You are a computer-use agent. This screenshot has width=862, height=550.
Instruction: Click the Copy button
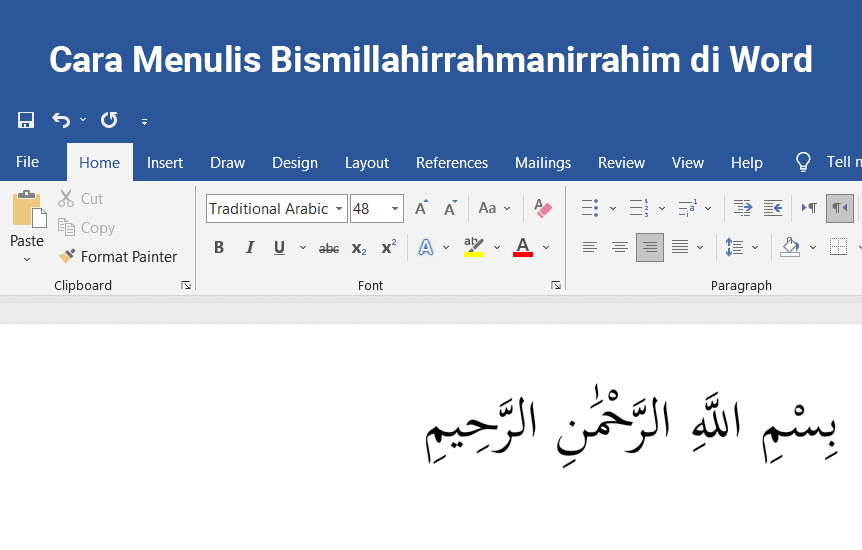tap(86, 228)
